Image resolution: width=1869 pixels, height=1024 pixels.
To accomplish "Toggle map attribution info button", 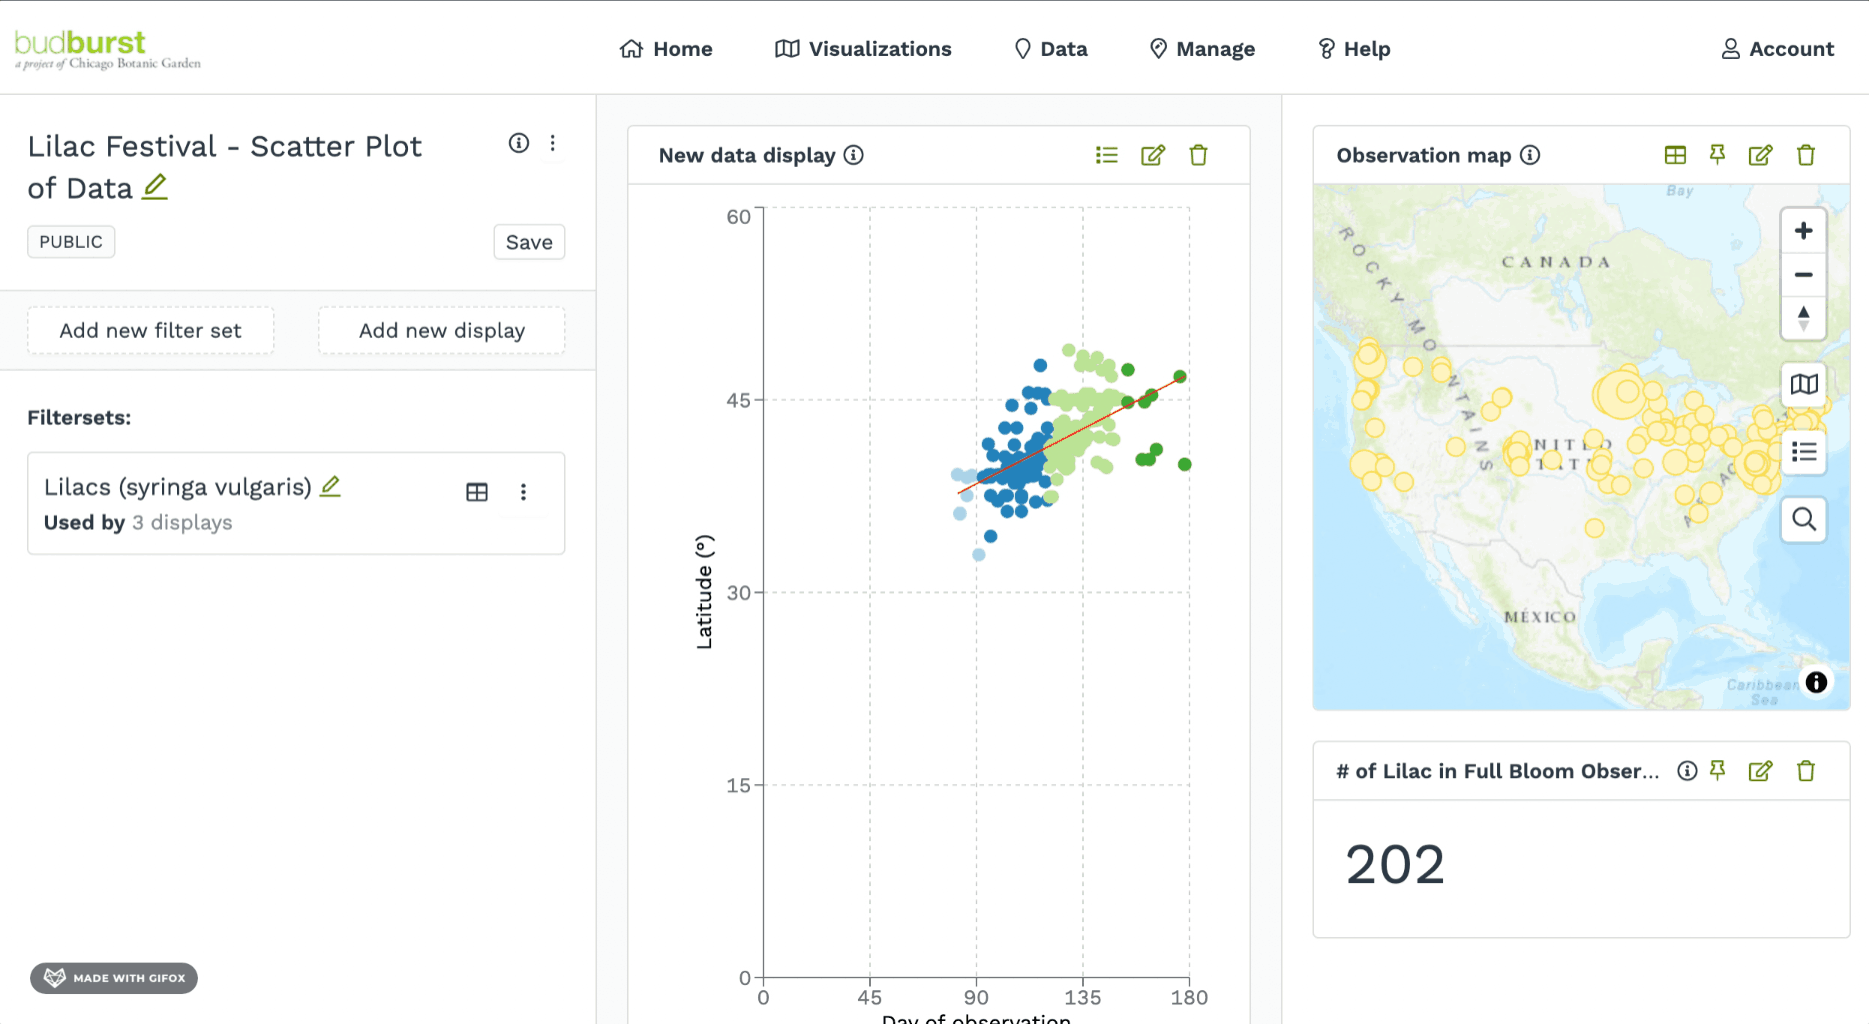I will [1816, 682].
